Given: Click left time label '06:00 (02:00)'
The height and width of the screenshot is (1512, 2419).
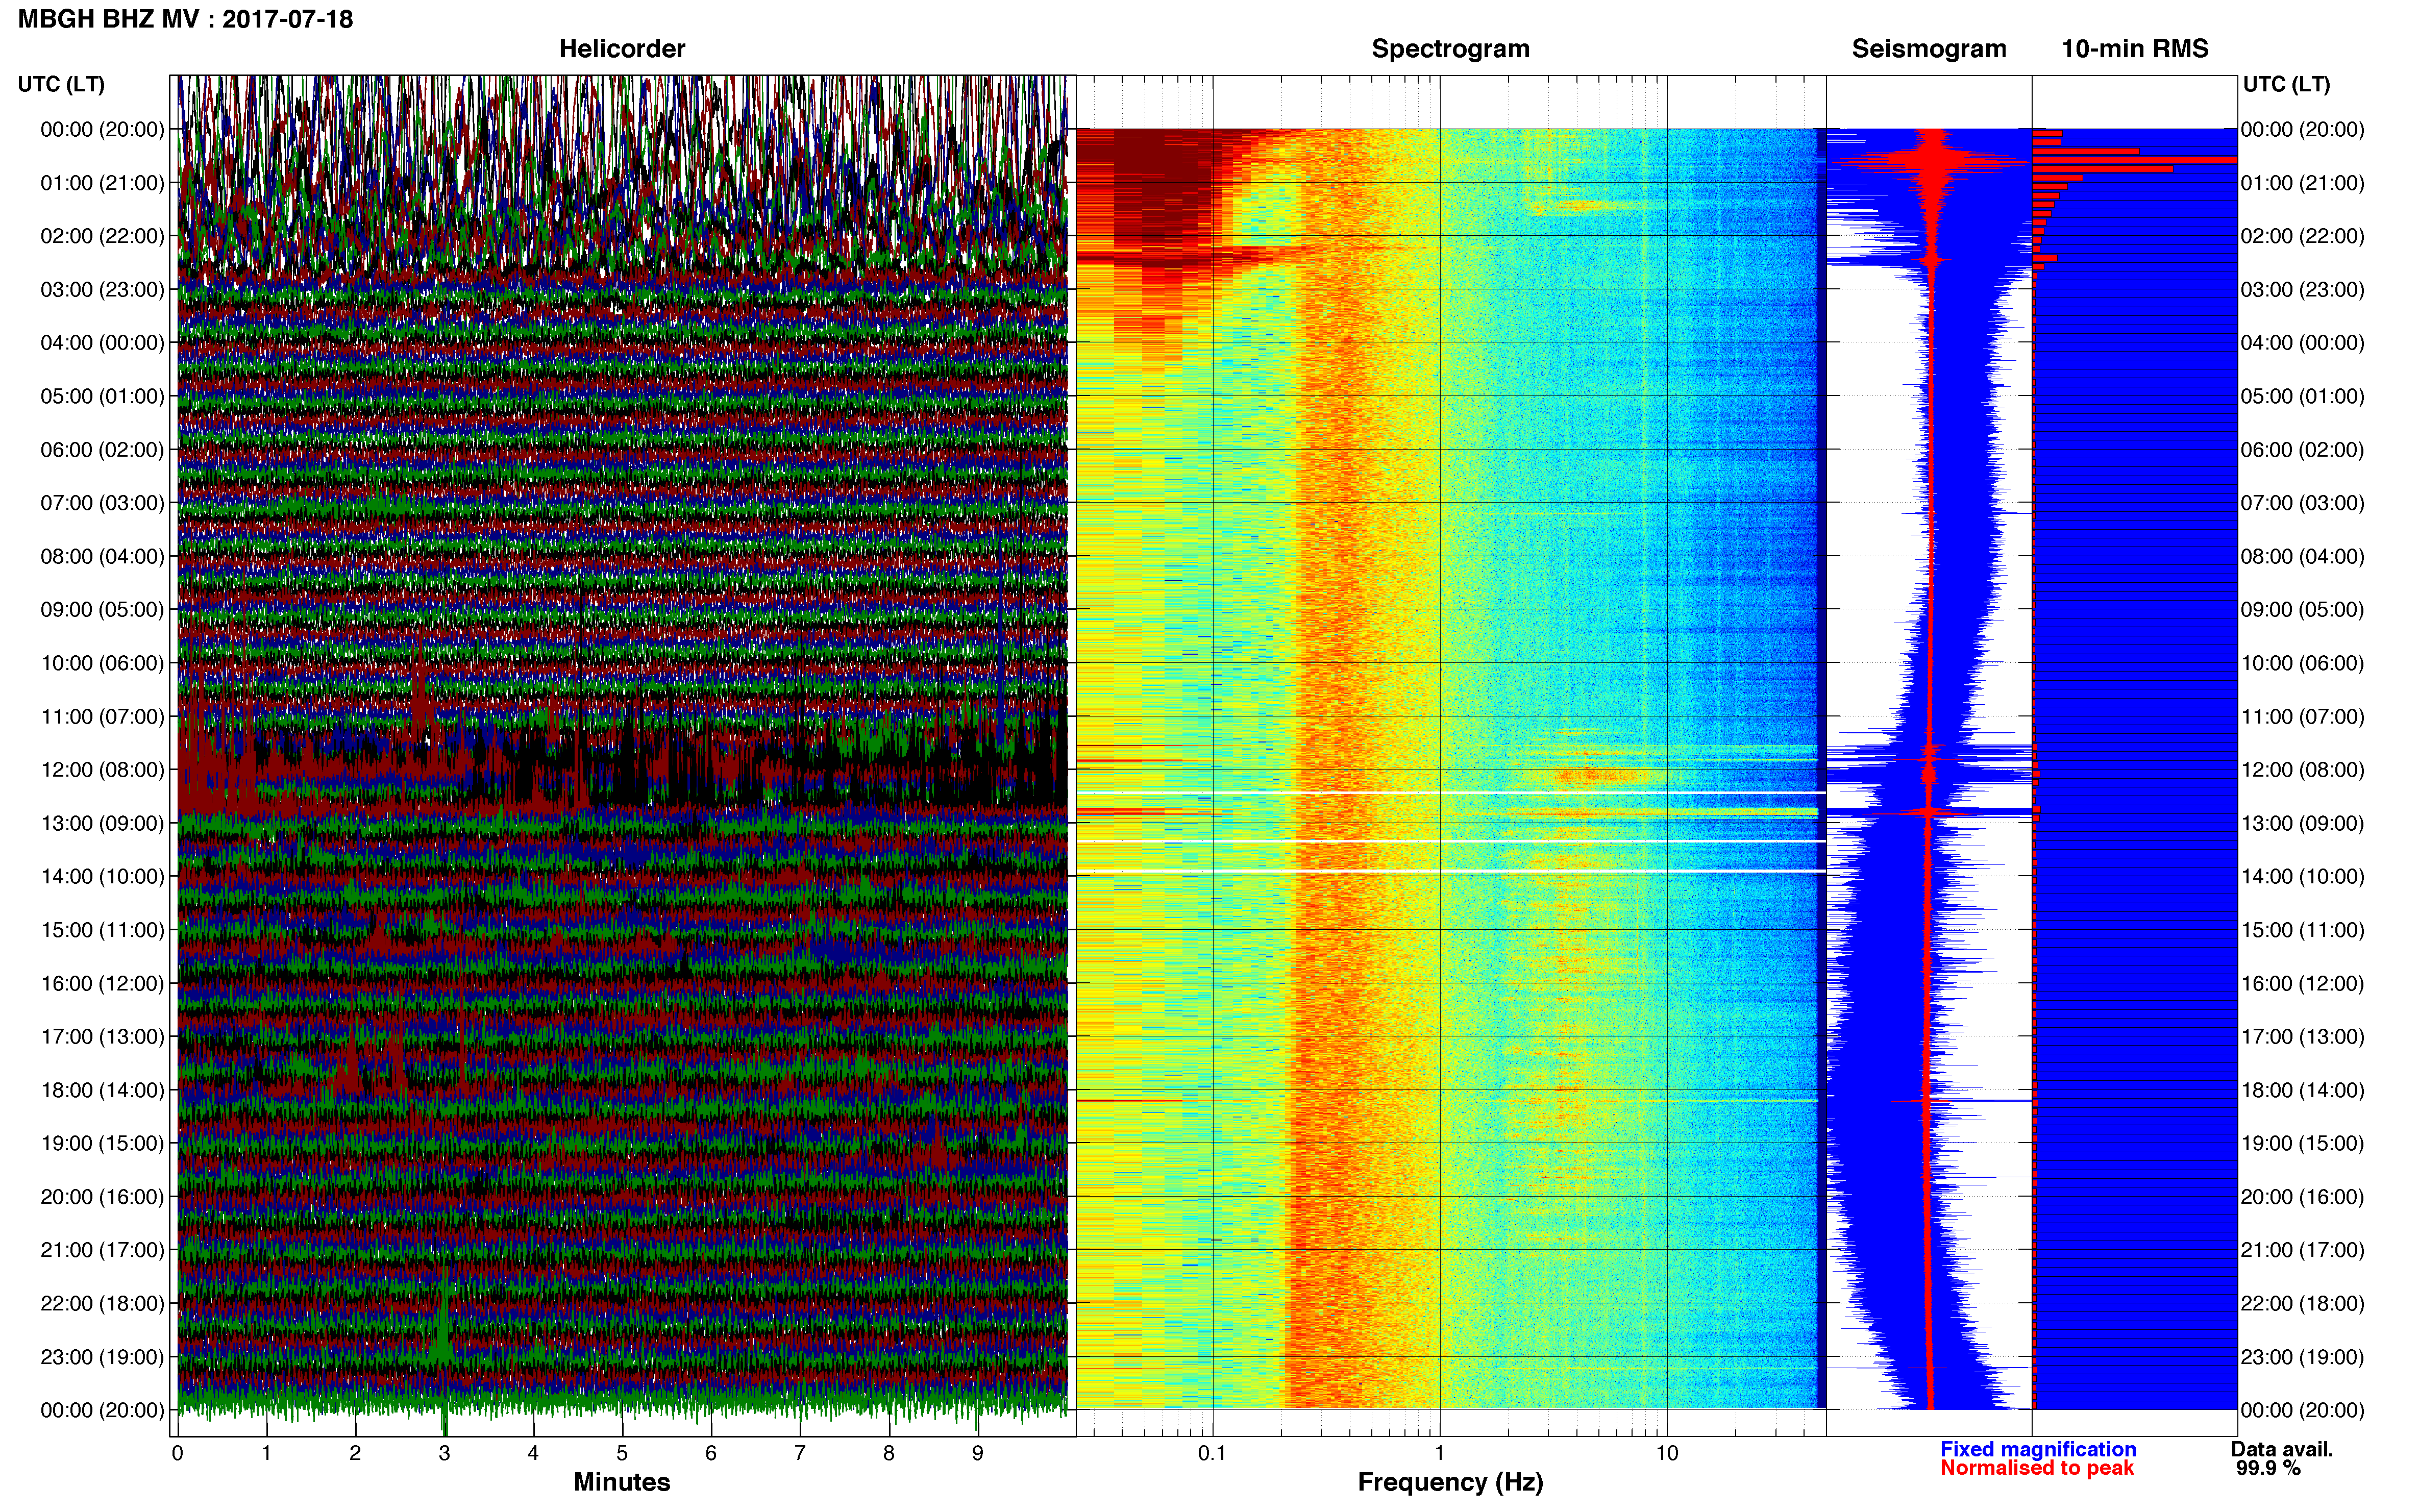Looking at the screenshot, I should point(102,450).
